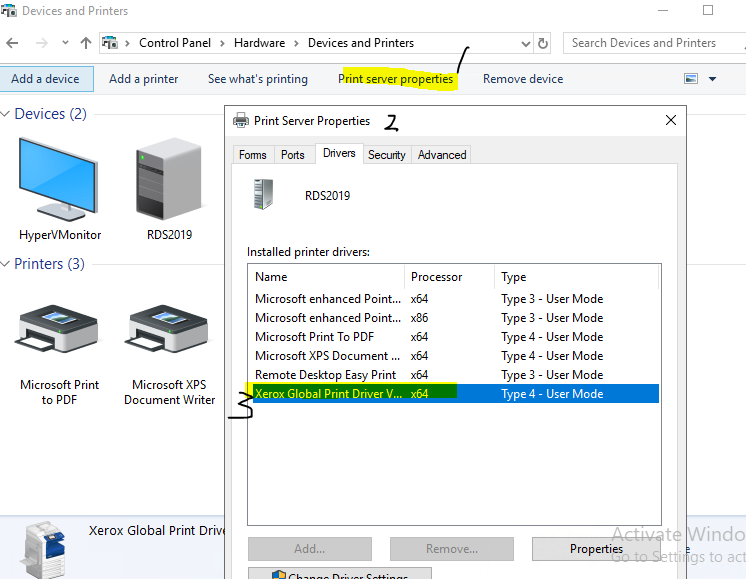The width and height of the screenshot is (746, 579).
Task: Select Hardware in the breadcrumb
Action: [x=259, y=43]
